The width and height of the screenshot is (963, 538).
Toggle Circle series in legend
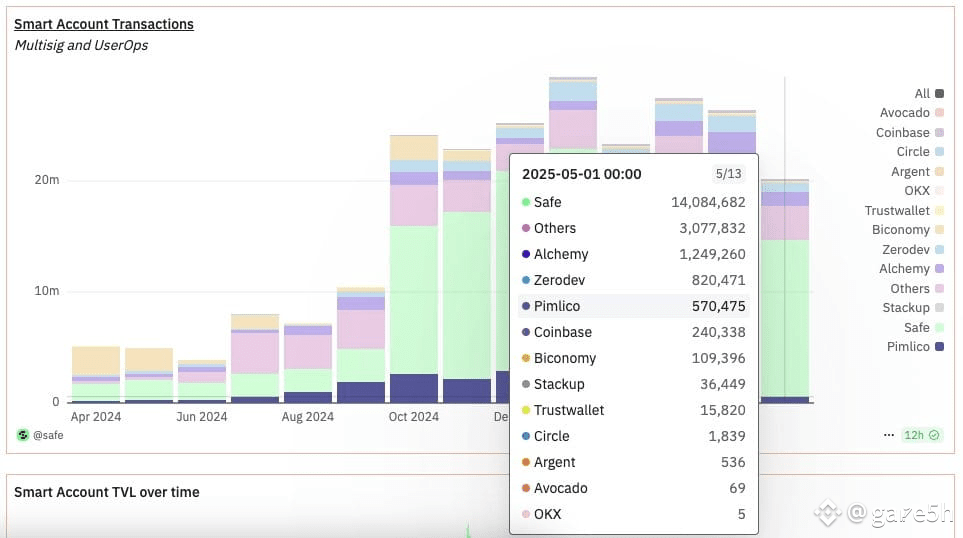tap(920, 152)
